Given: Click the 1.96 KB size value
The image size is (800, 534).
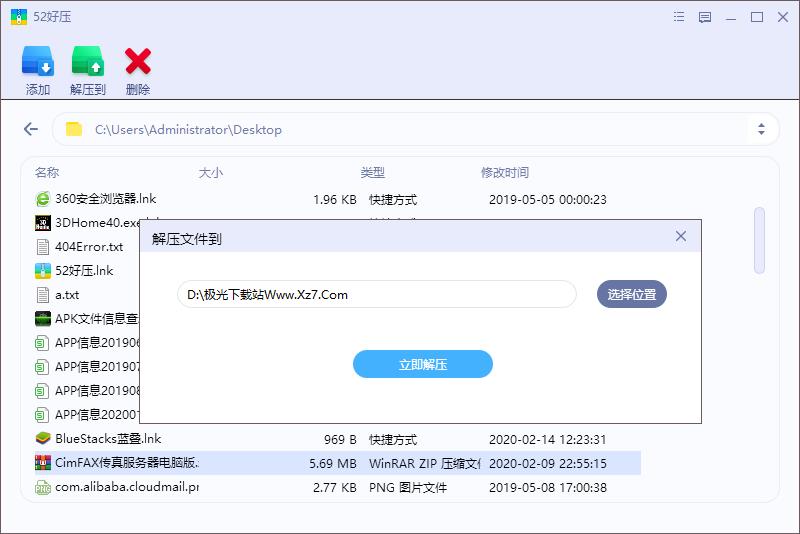Looking at the screenshot, I should click(x=335, y=199).
